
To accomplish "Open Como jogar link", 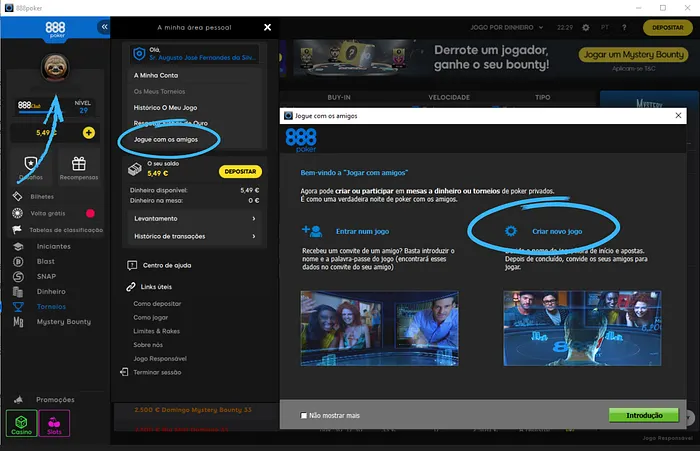I will [x=150, y=317].
